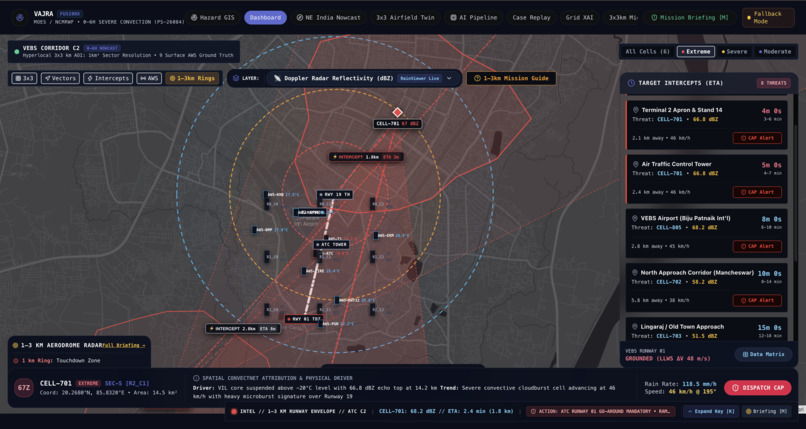806x429 pixels.
Task: Click the ACTION: ATC RUNWAY 01 GO-AROUND alert
Action: [x=601, y=412]
